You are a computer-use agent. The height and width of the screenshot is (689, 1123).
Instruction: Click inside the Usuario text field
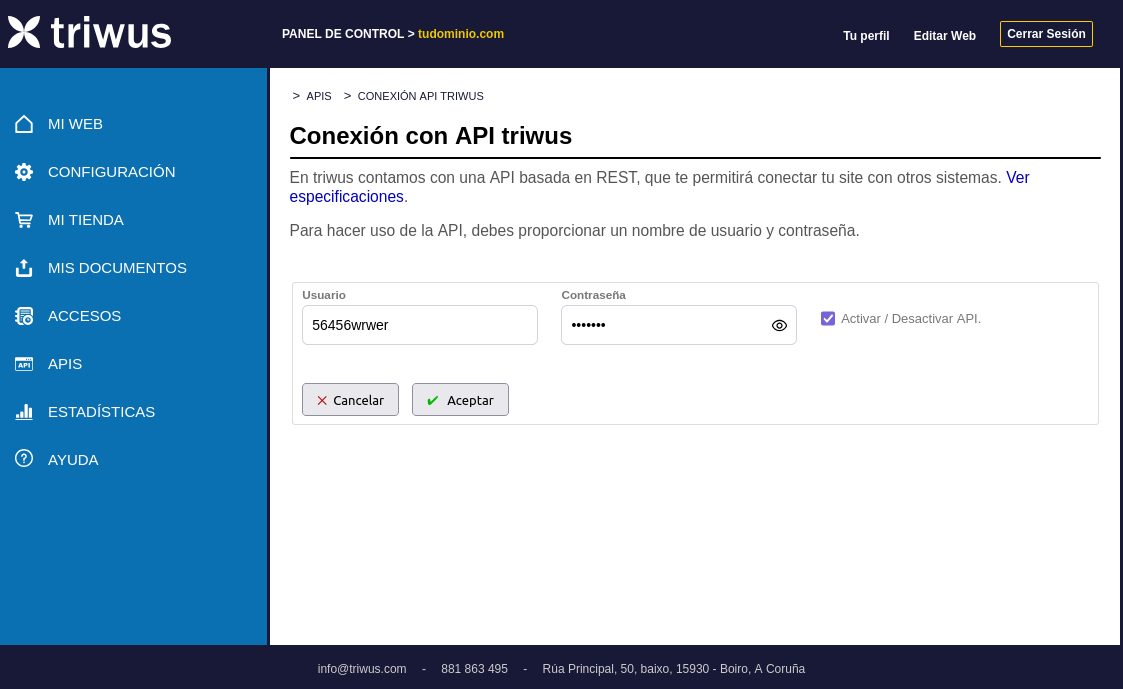420,325
